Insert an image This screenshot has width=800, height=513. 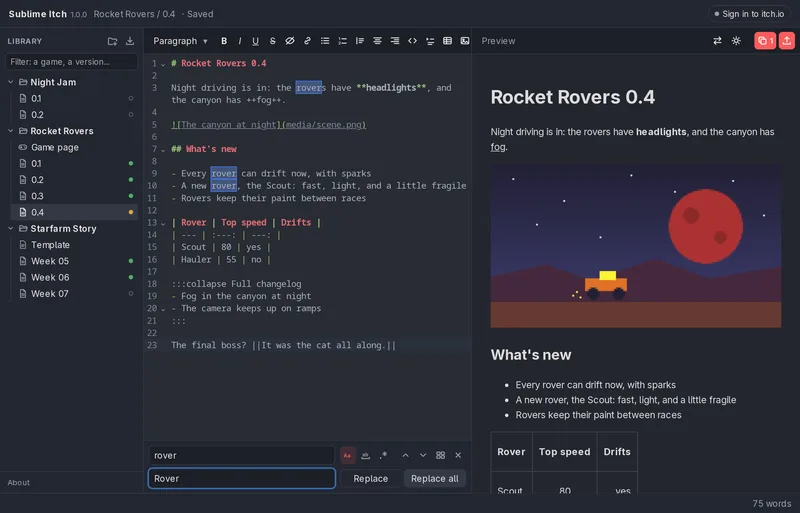(x=465, y=41)
